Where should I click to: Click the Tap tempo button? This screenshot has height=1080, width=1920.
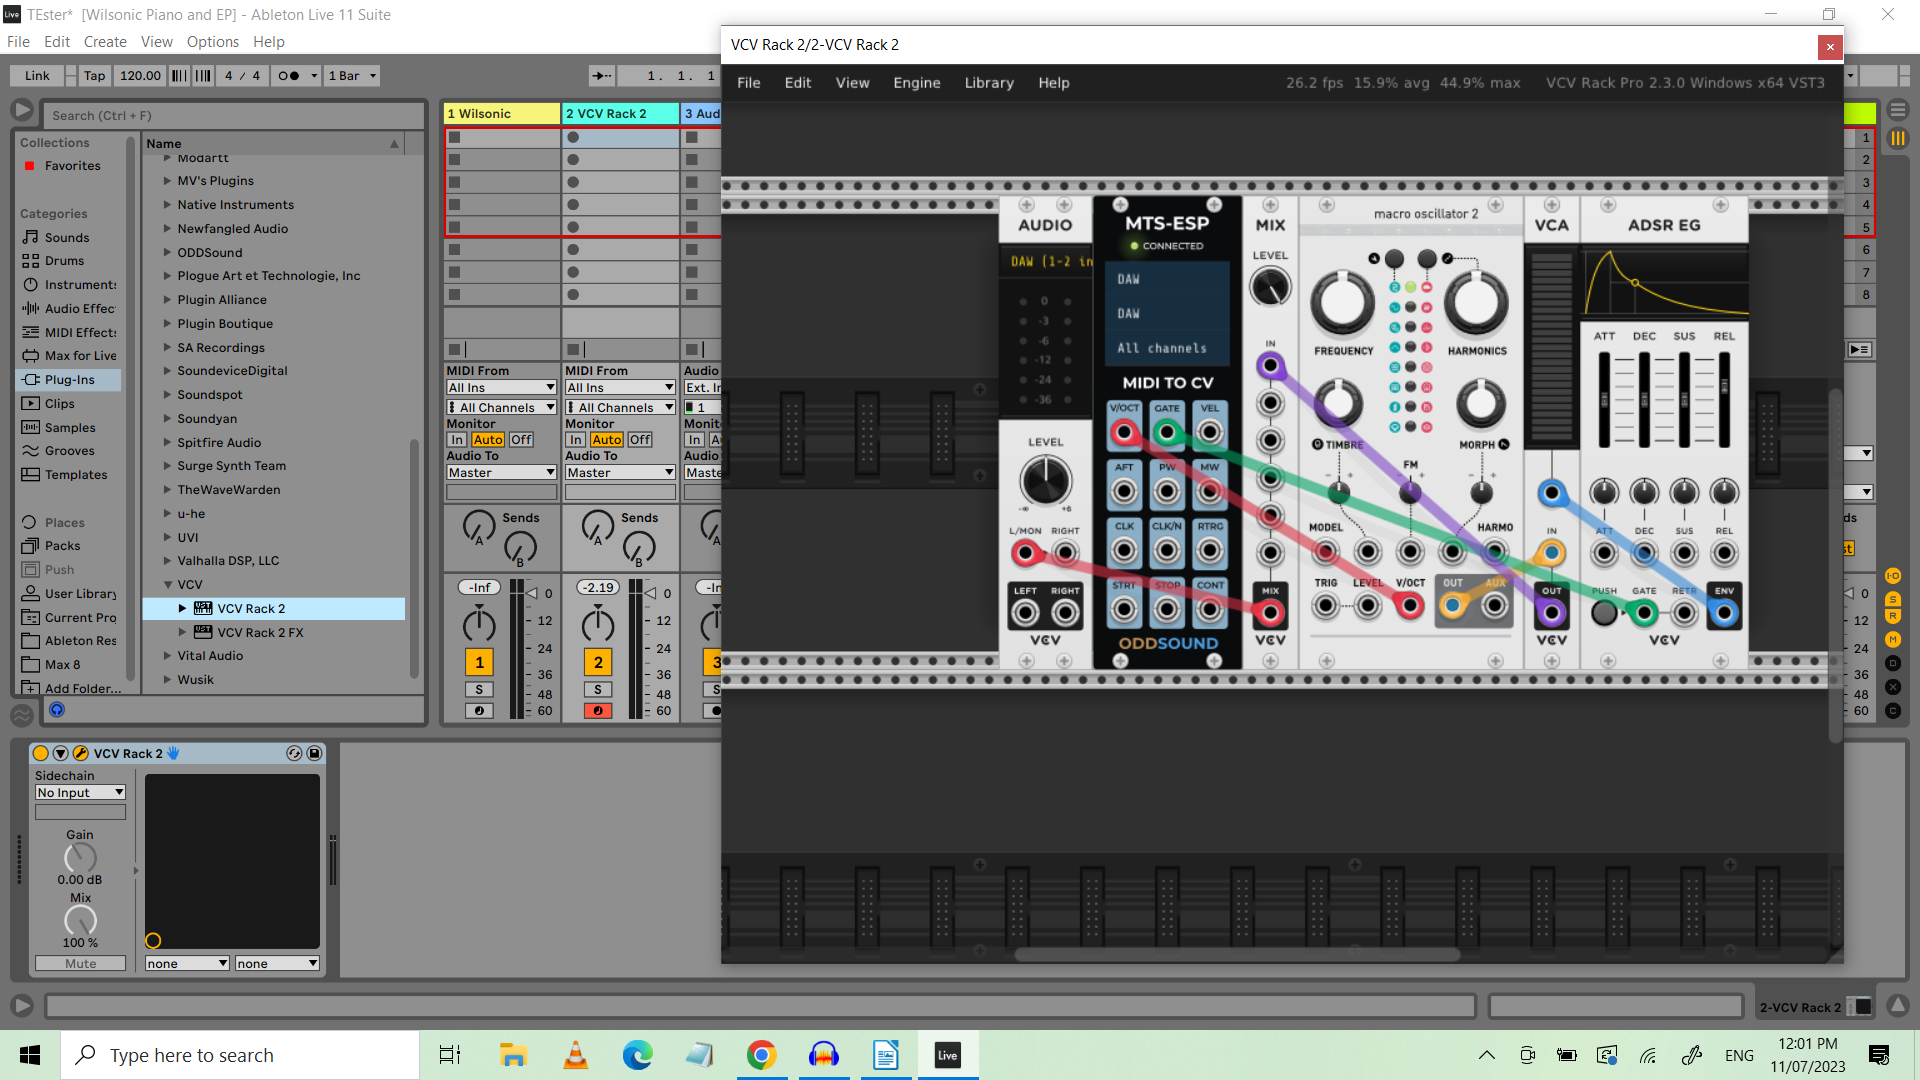(x=94, y=76)
